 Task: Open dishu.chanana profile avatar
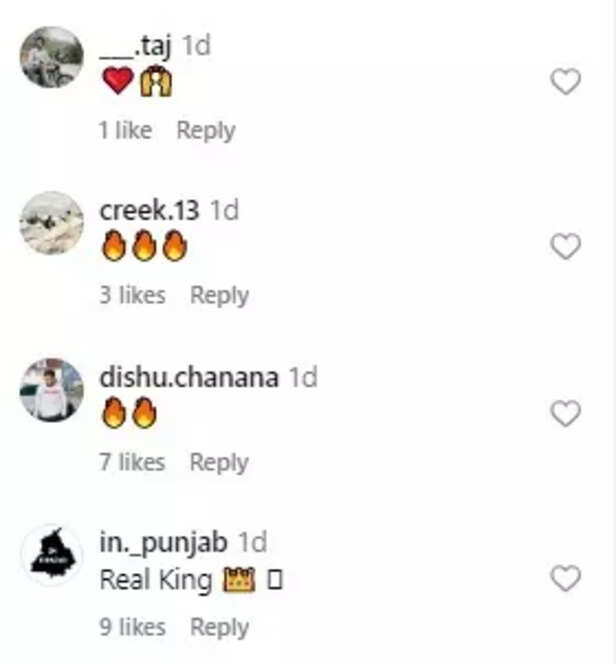tap(51, 388)
